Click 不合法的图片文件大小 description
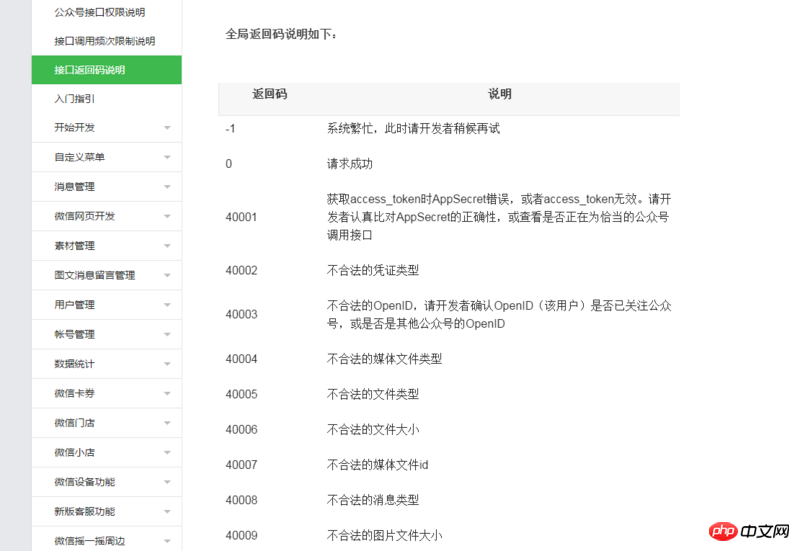 pyautogui.click(x=384, y=536)
